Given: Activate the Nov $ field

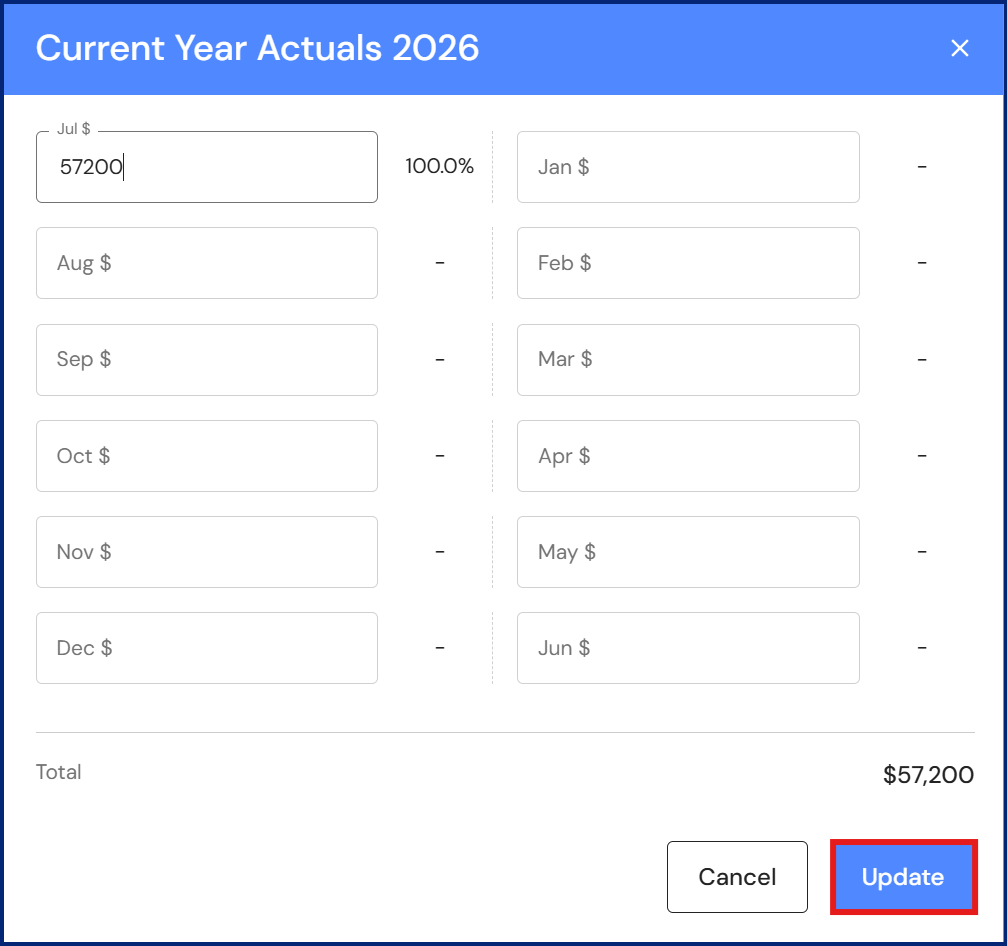Looking at the screenshot, I should tap(207, 552).
